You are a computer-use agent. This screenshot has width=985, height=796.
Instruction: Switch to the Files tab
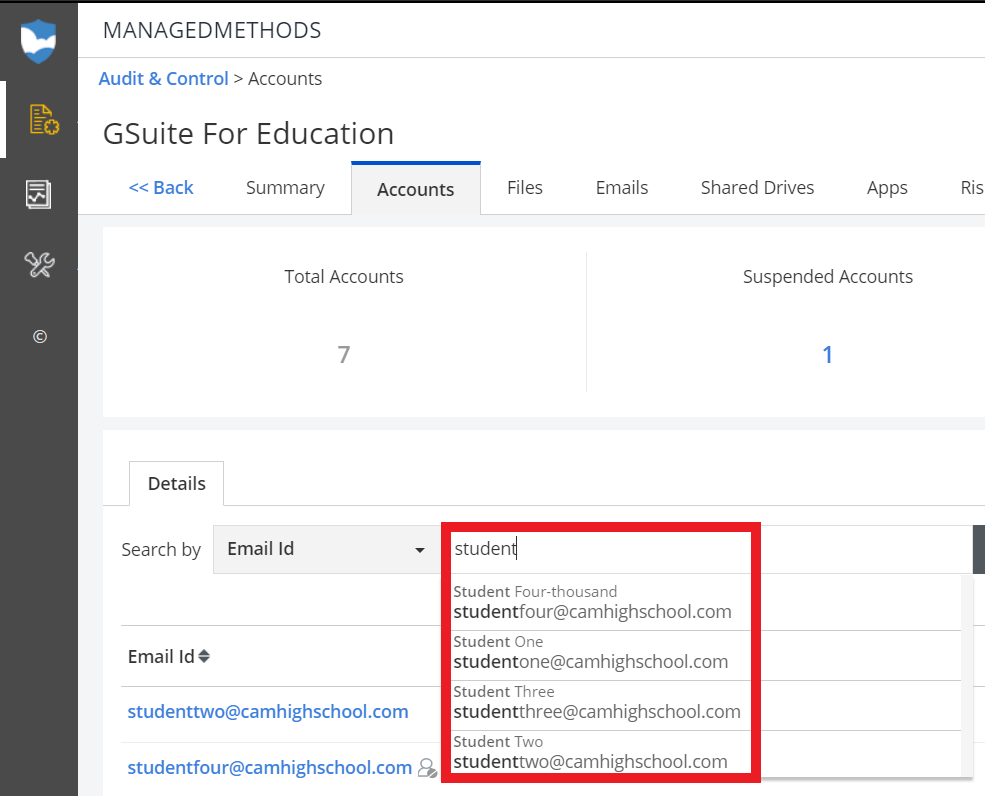point(524,187)
